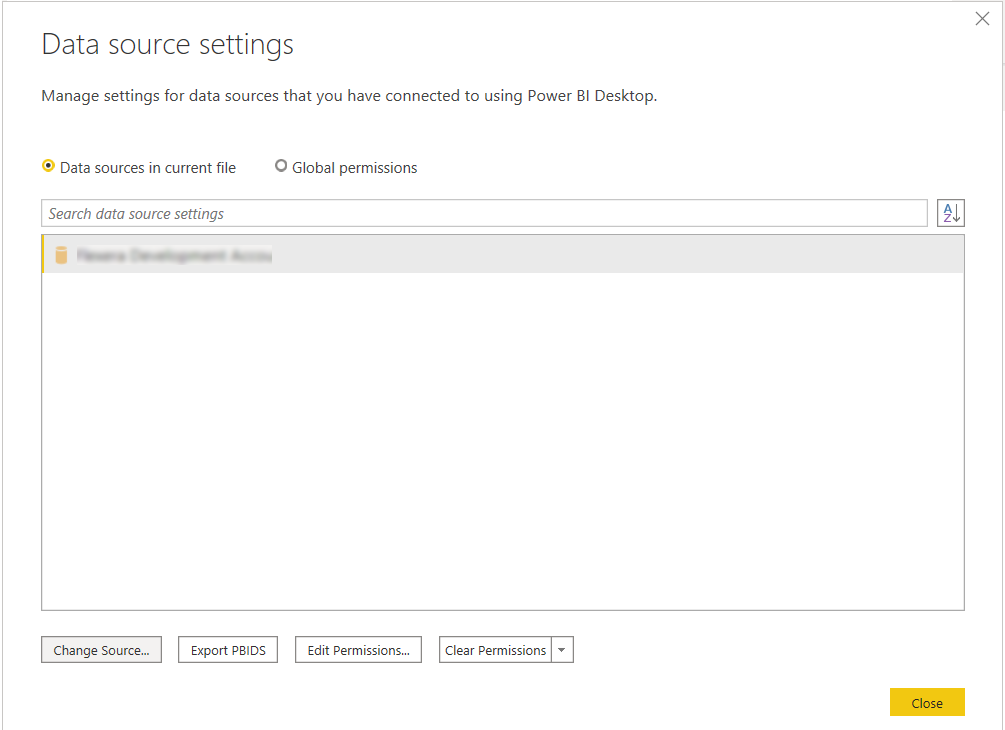Click the A-Z sort icon
This screenshot has width=1005, height=730.
point(950,213)
